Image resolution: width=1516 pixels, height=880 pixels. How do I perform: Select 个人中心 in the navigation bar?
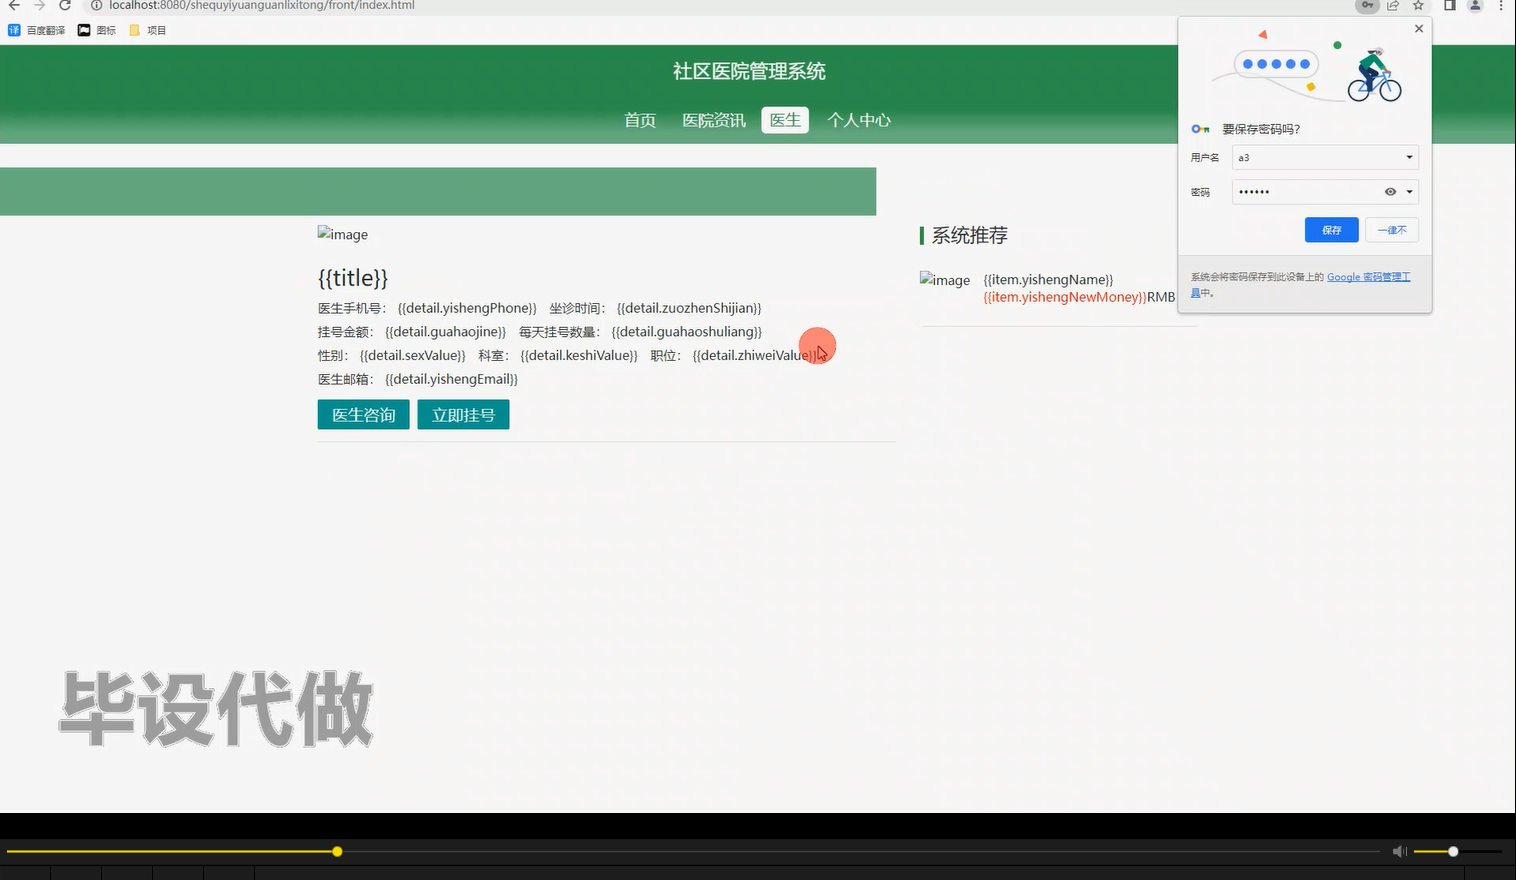click(x=858, y=120)
